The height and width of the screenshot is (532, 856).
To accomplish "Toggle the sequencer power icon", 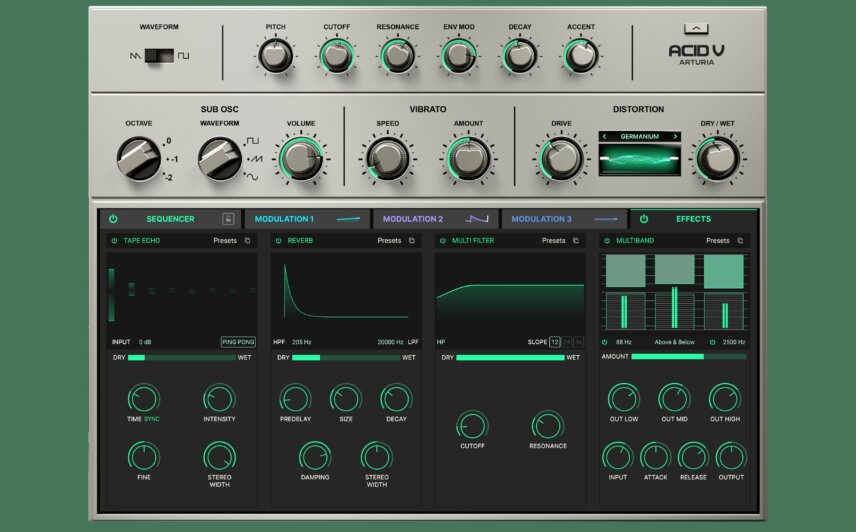I will (x=113, y=219).
